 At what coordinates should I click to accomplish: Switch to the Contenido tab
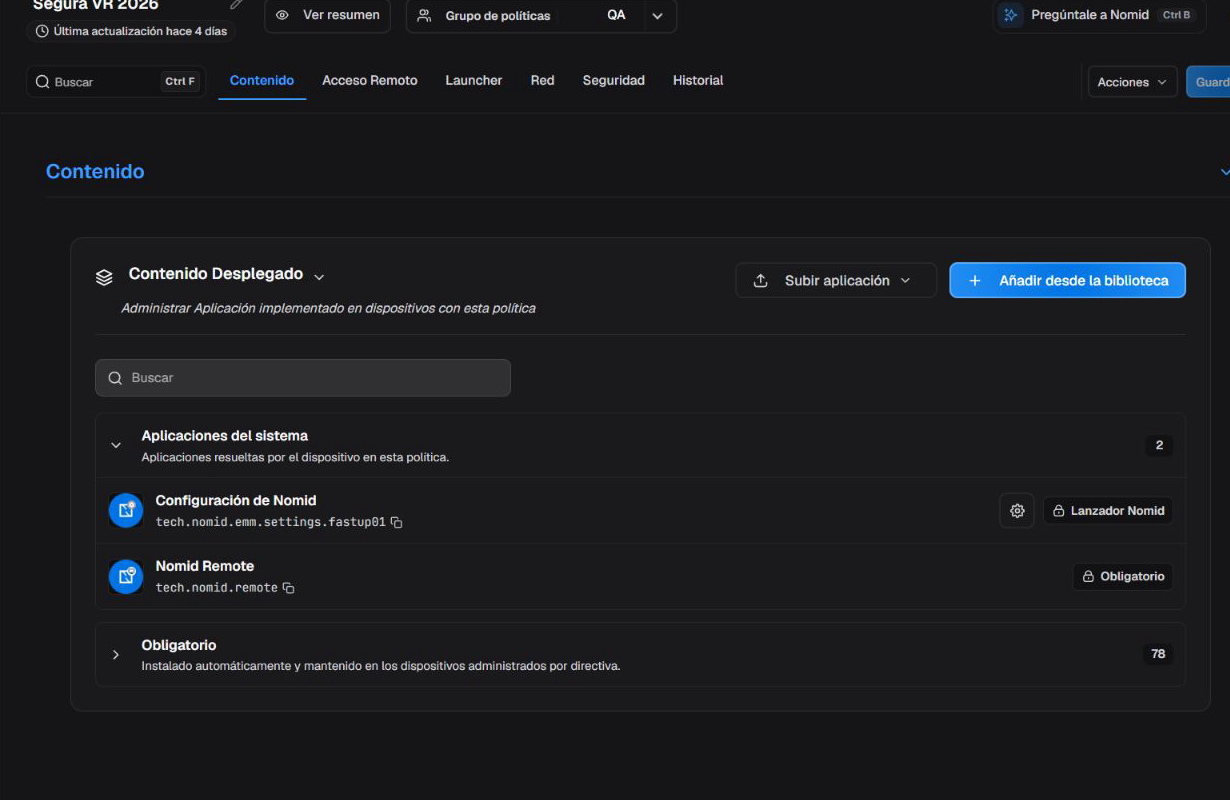pos(262,81)
